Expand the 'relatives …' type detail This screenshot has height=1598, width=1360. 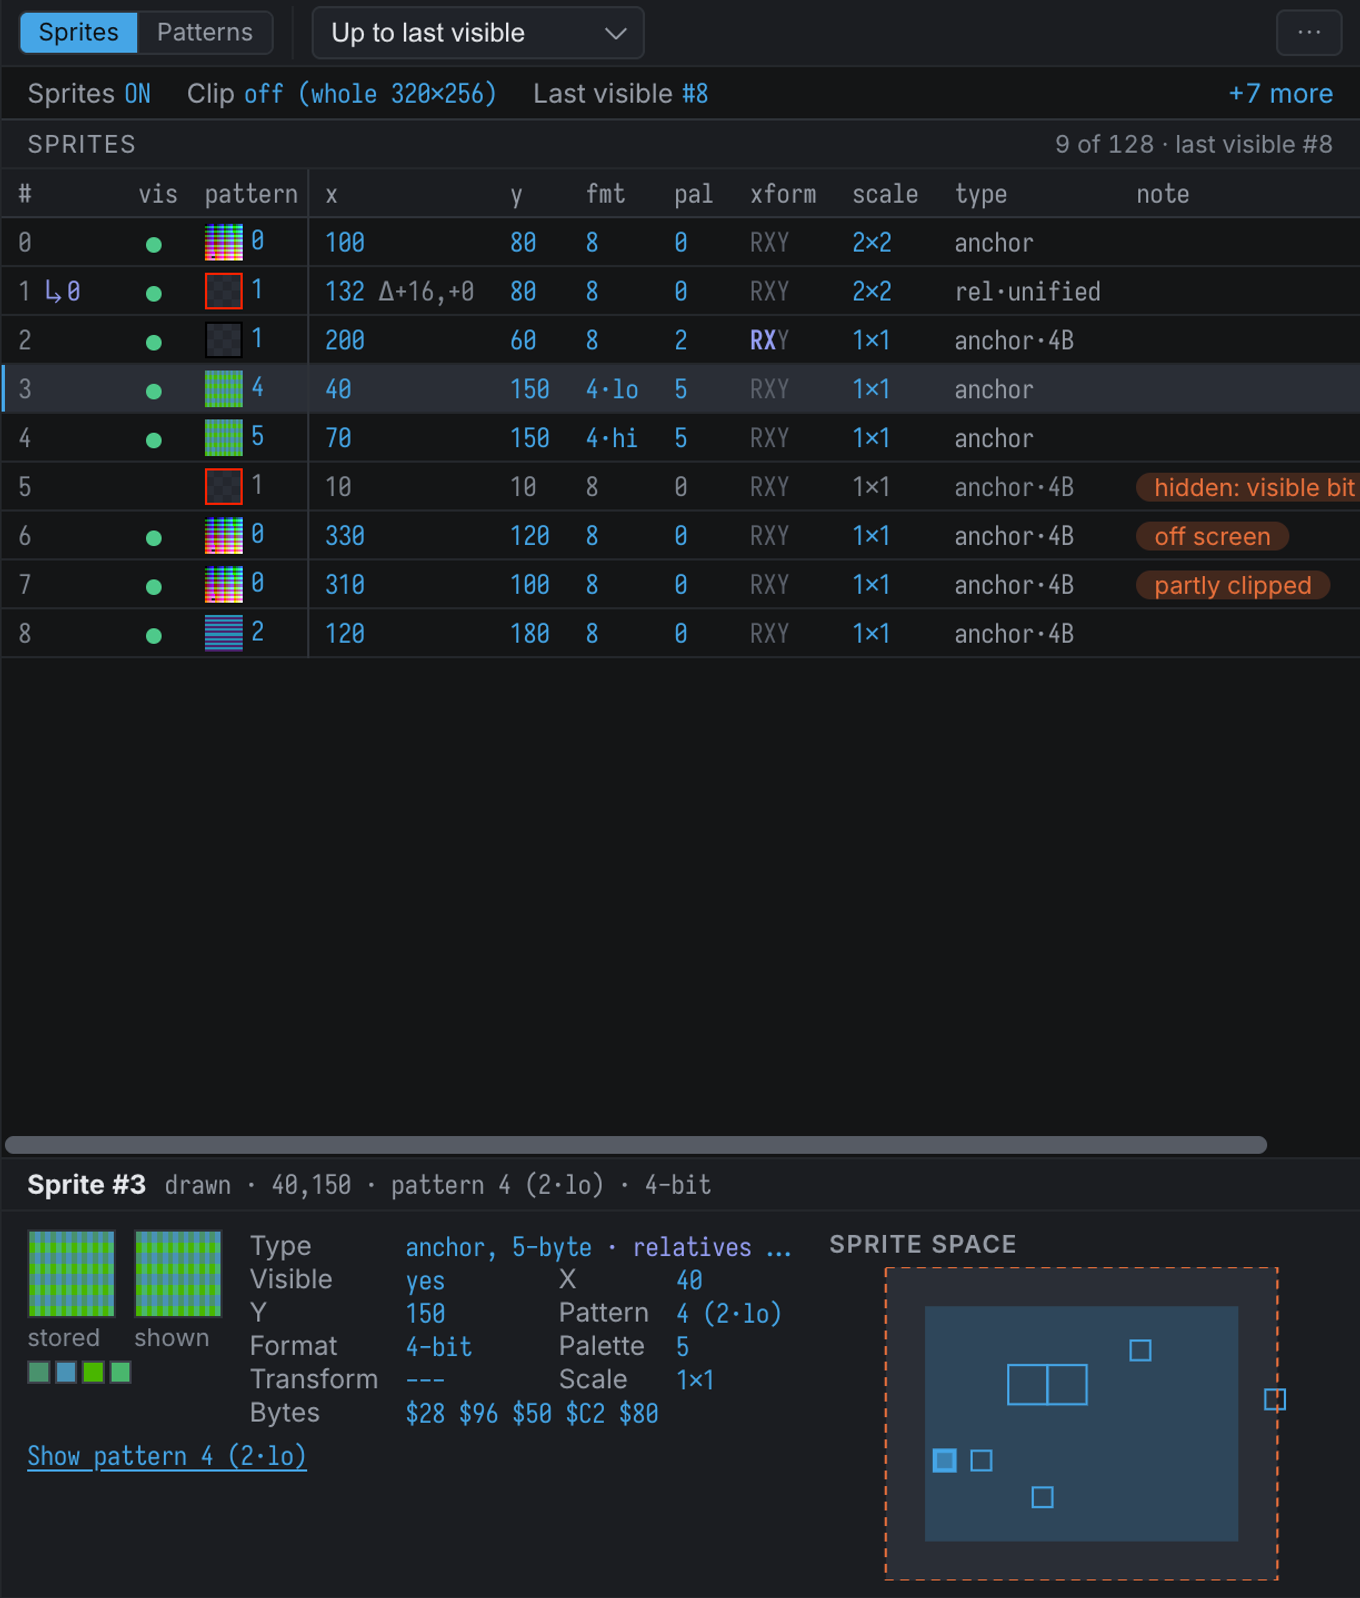pos(711,1247)
